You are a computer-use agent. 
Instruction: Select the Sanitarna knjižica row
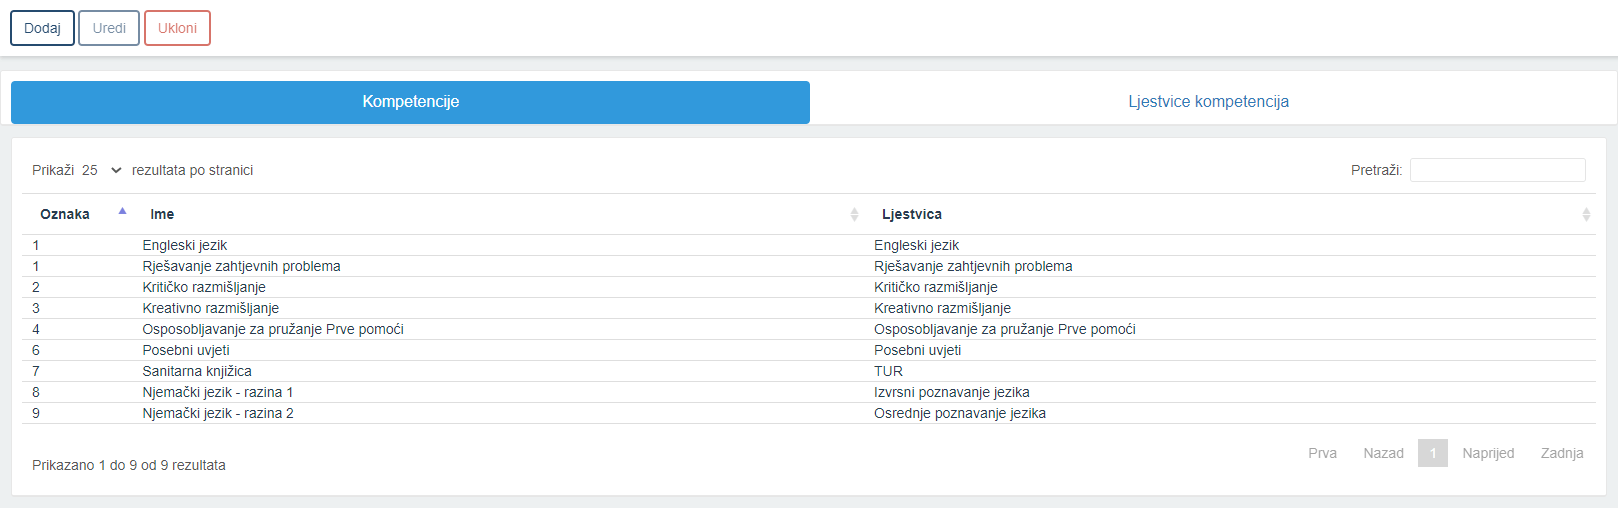(x=809, y=371)
